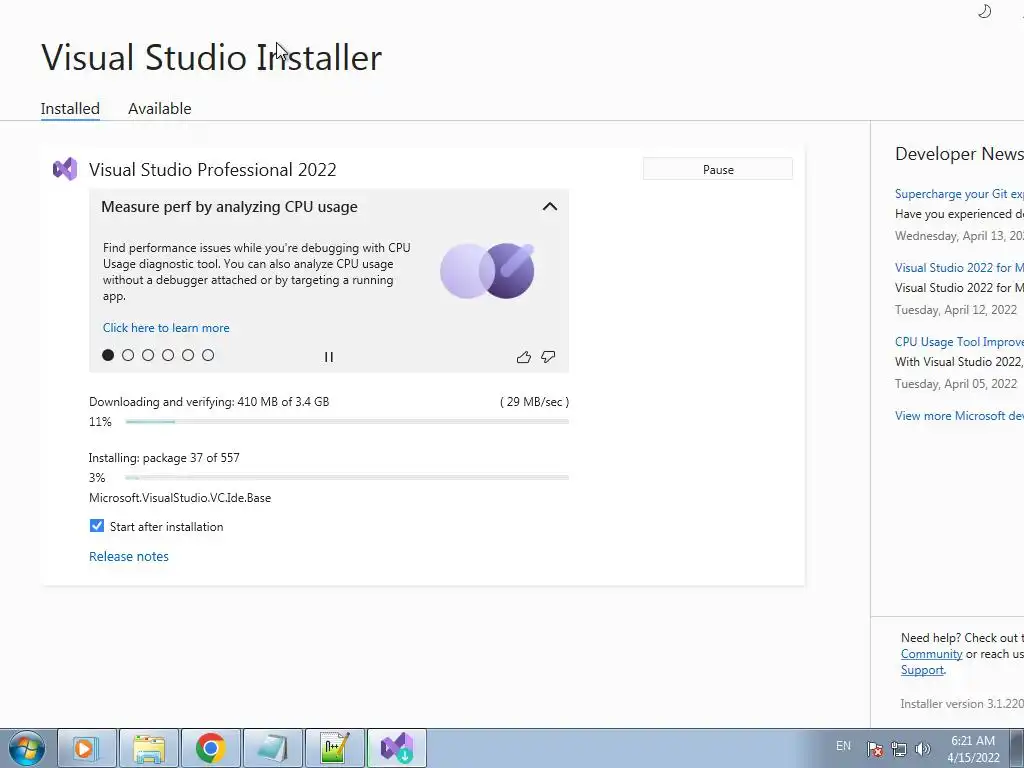The width and height of the screenshot is (1024, 768).
Task: Click Downloading and verifying status text
Action: [209, 402]
